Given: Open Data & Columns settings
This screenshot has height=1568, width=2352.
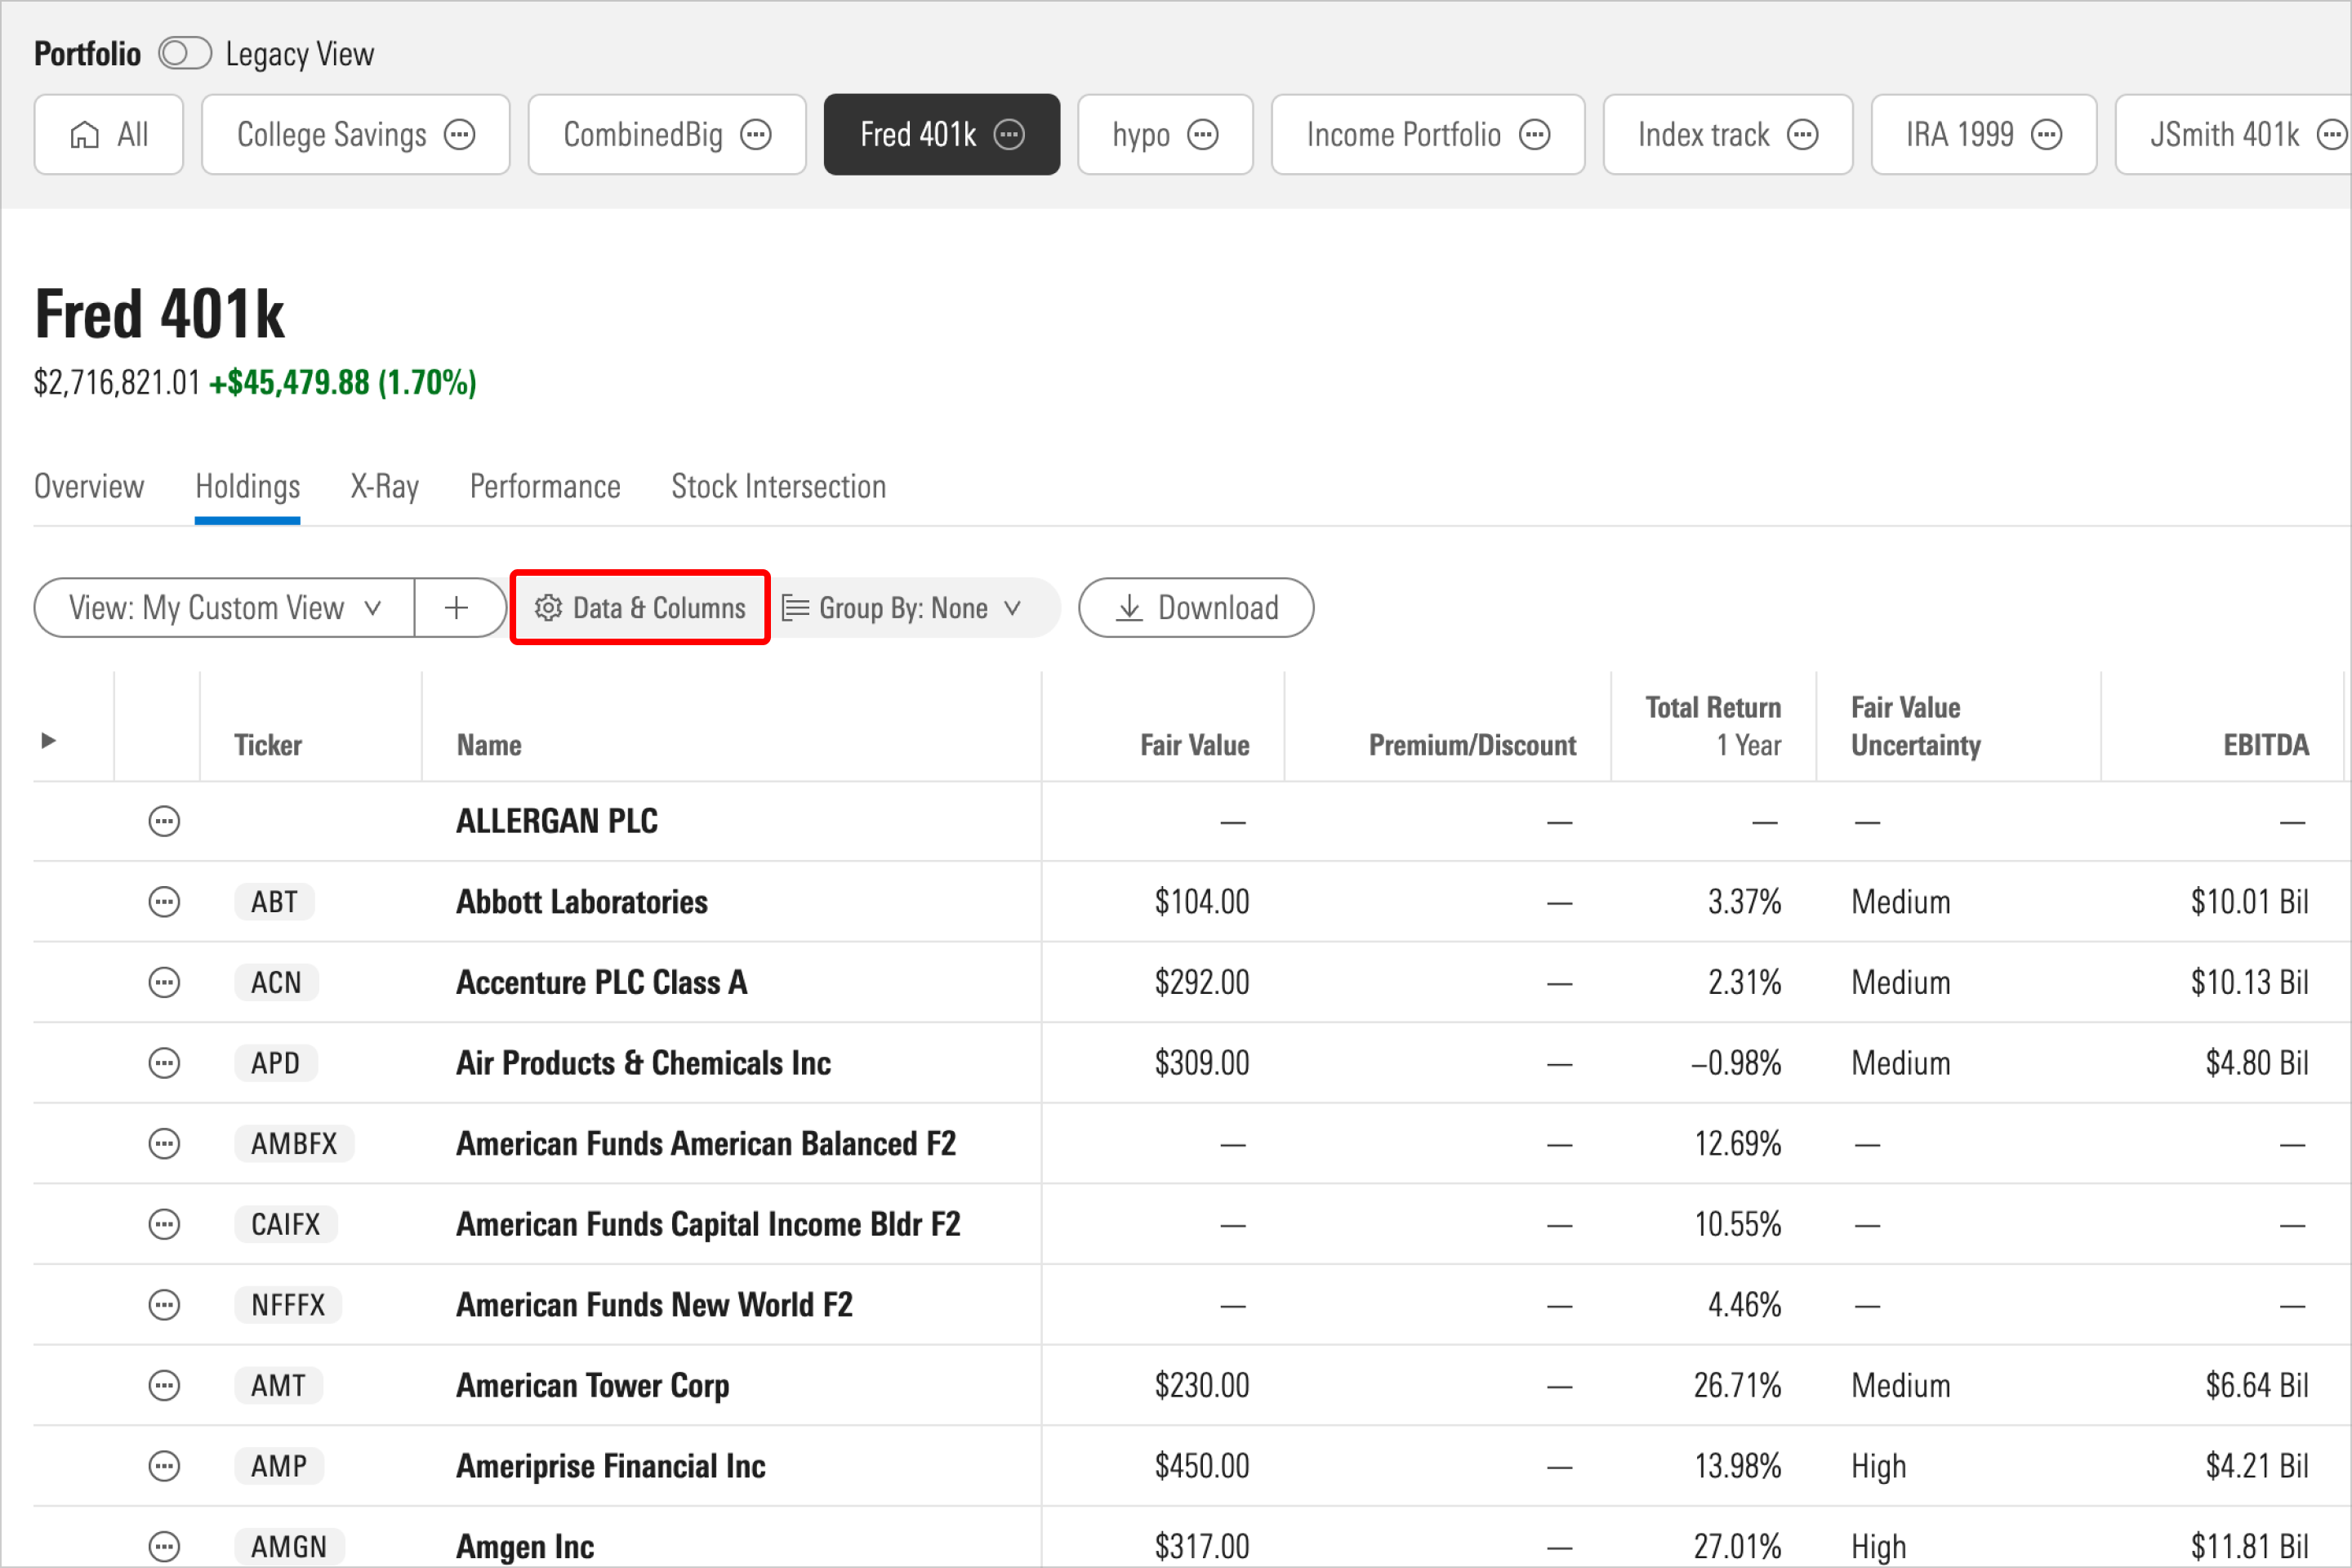Looking at the screenshot, I should click(640, 608).
